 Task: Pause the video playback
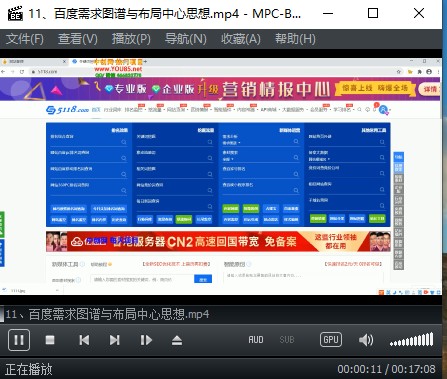coord(19,340)
